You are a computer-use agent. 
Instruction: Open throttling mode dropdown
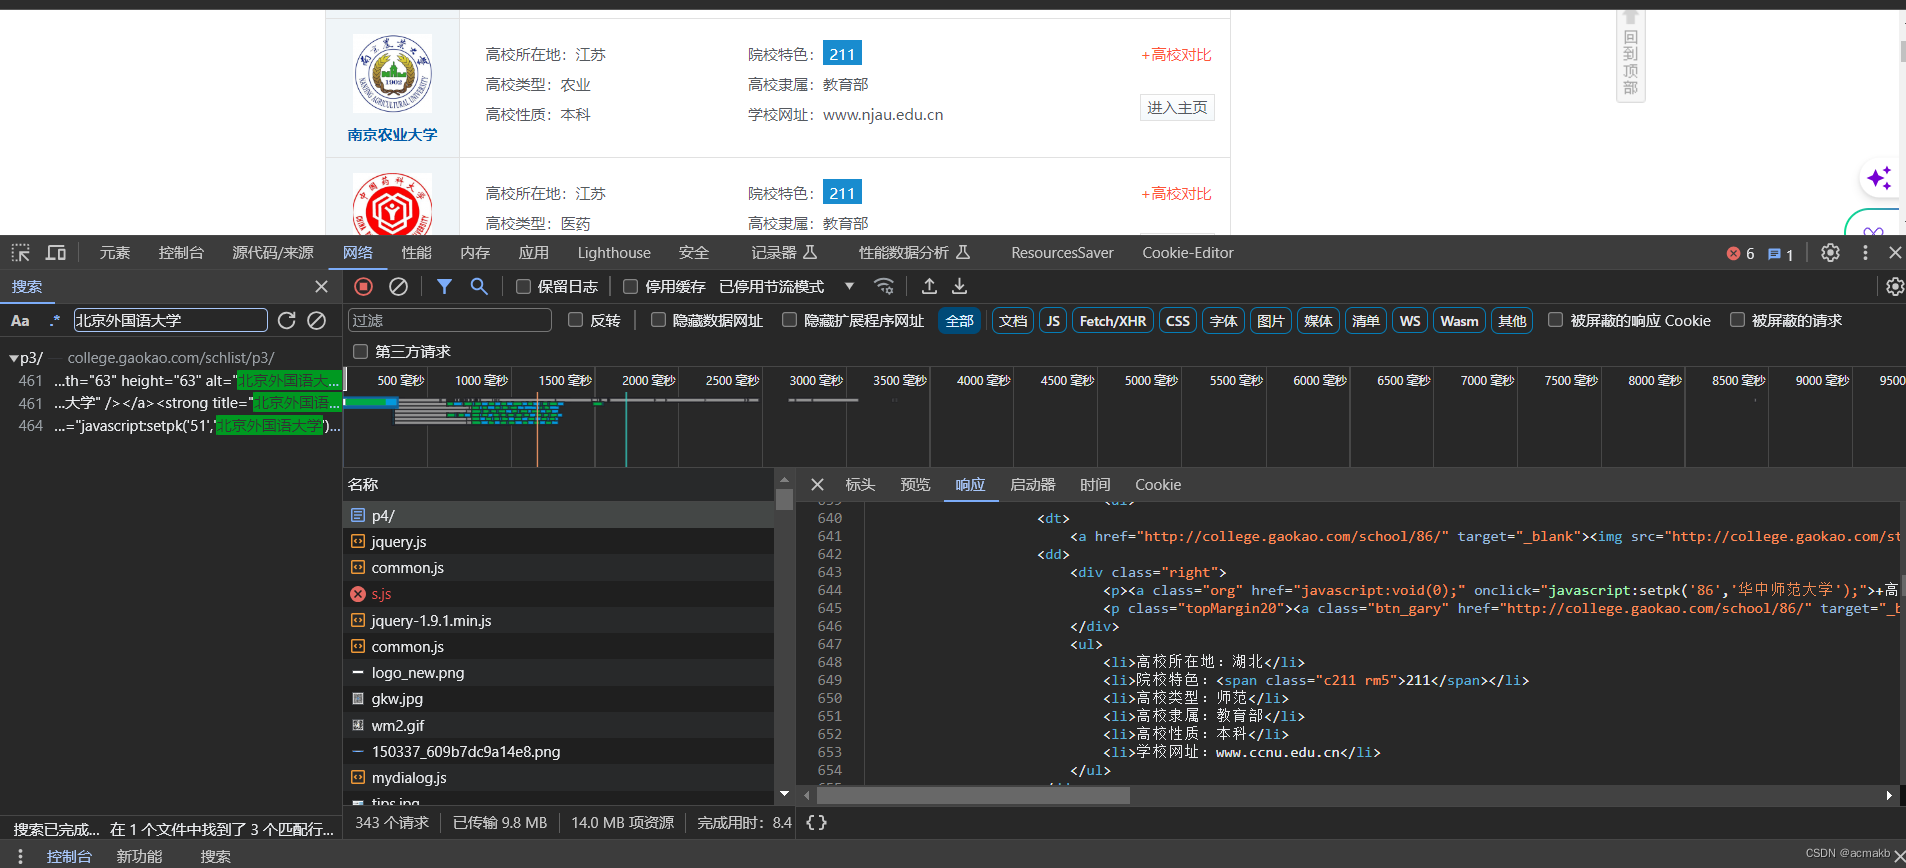pyautogui.click(x=787, y=287)
